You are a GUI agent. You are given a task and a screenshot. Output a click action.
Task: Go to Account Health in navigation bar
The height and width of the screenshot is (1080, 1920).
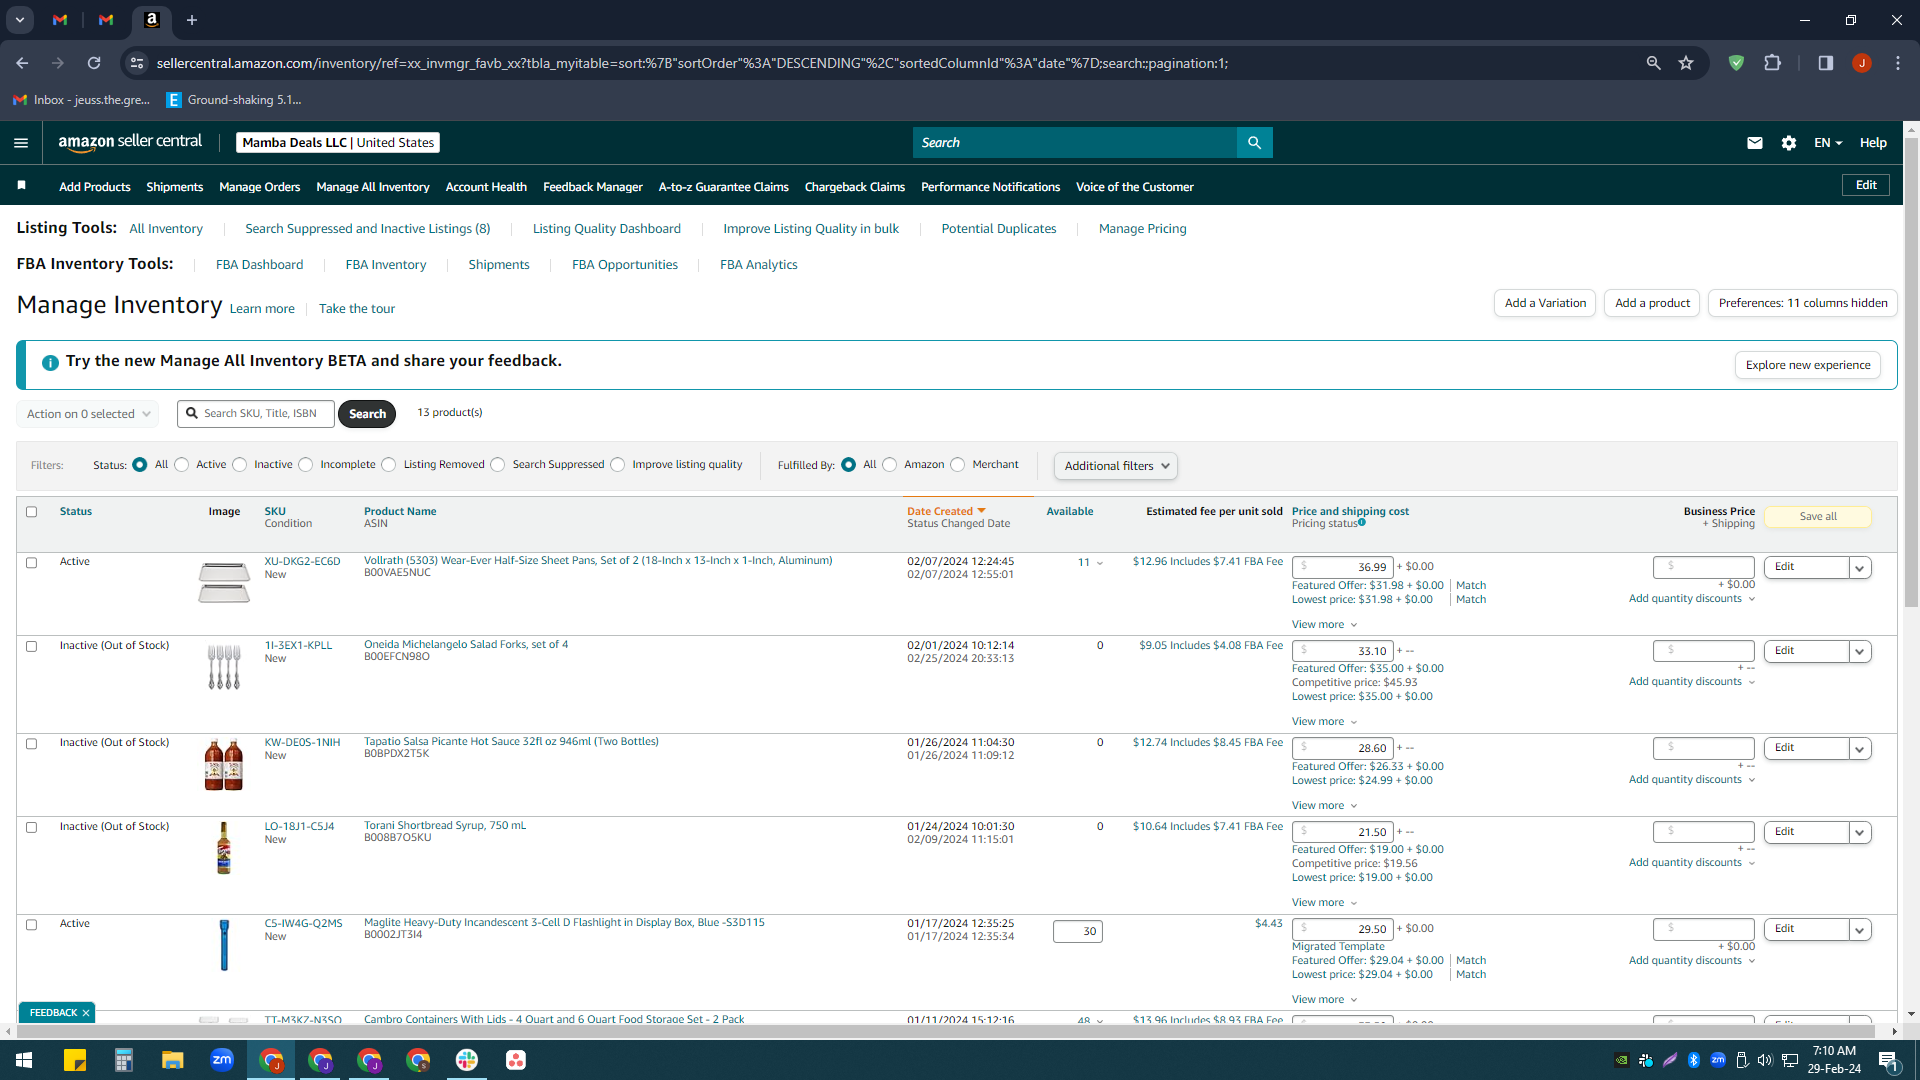[x=486, y=187]
